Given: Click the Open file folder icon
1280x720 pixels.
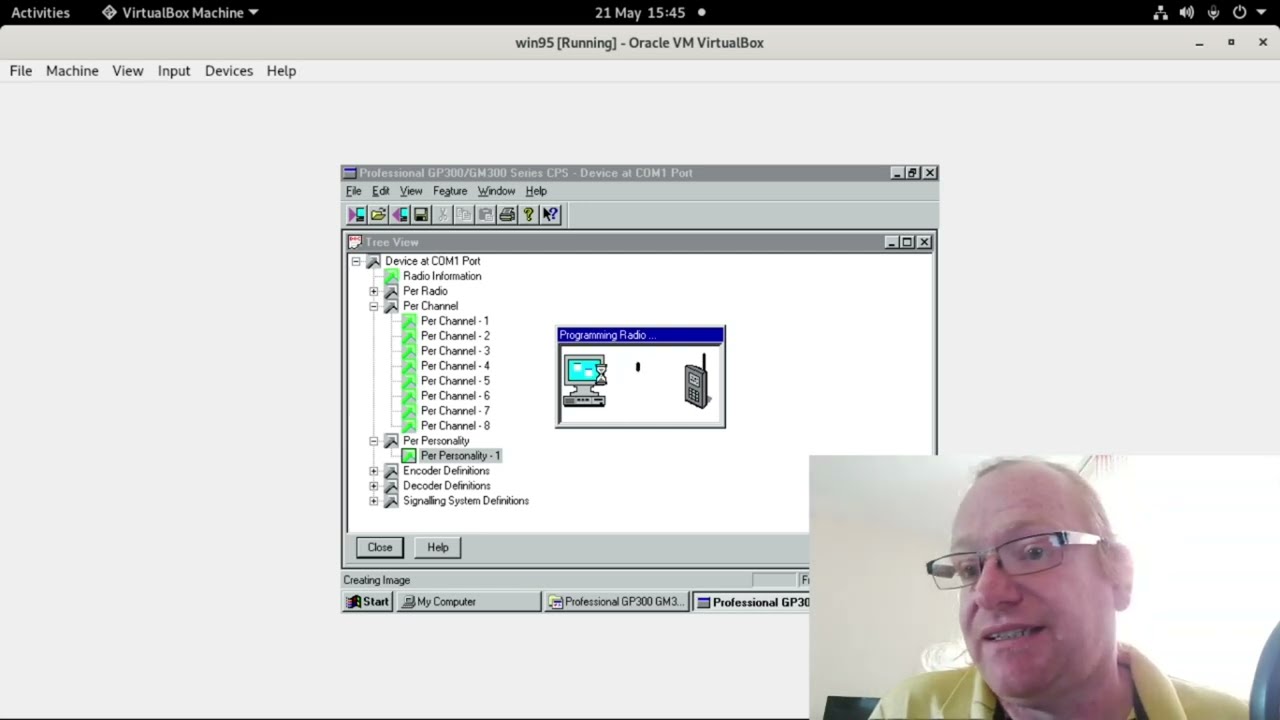Looking at the screenshot, I should (x=378, y=214).
